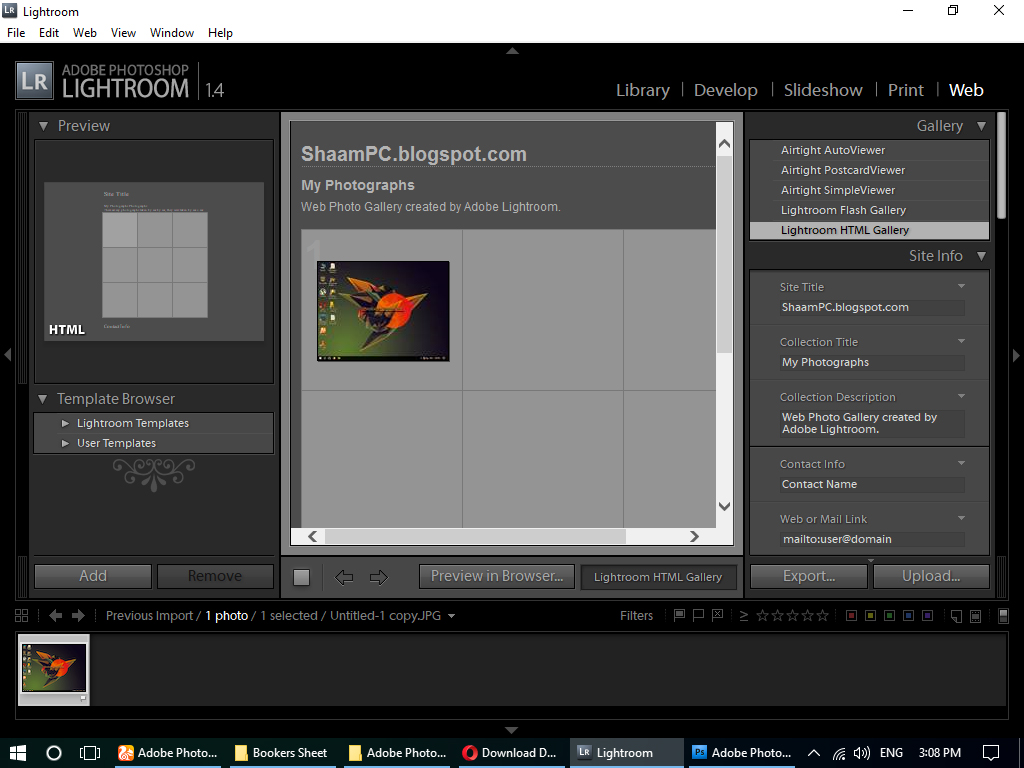Image resolution: width=1024 pixels, height=768 pixels.
Task: Click the grid view icon in filmstrip bar
Action: 22,616
